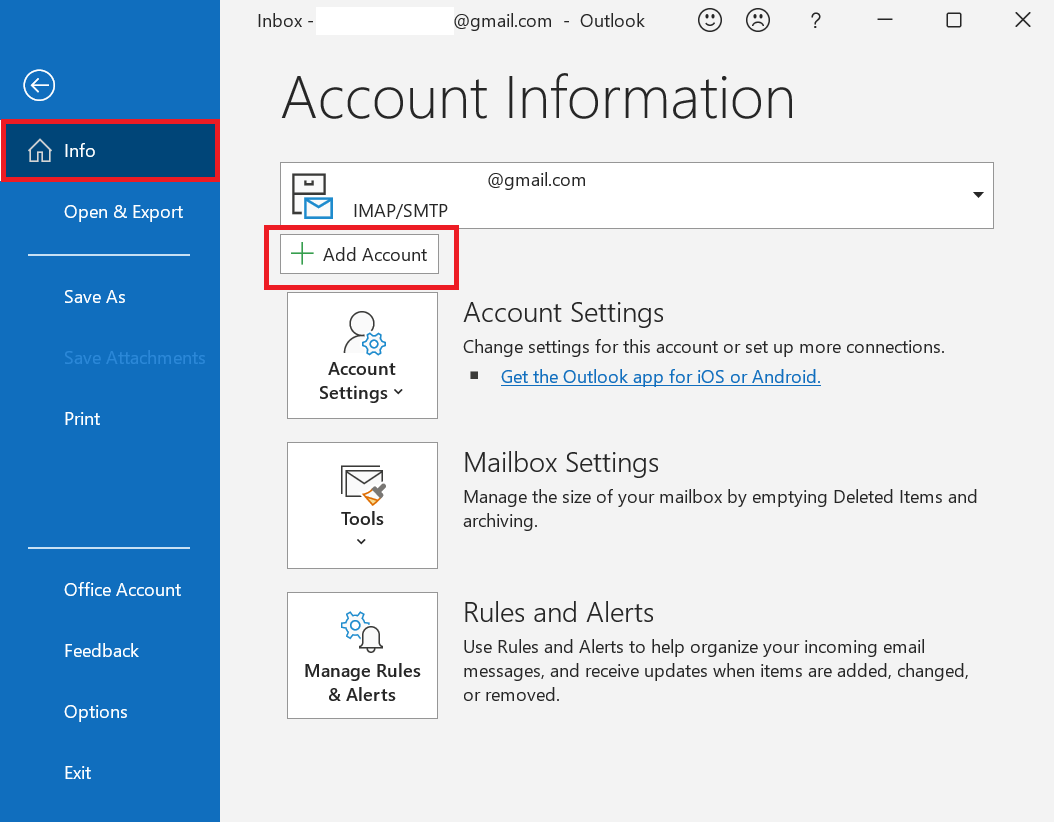Click the Add Account button
This screenshot has width=1054, height=822.
360,254
